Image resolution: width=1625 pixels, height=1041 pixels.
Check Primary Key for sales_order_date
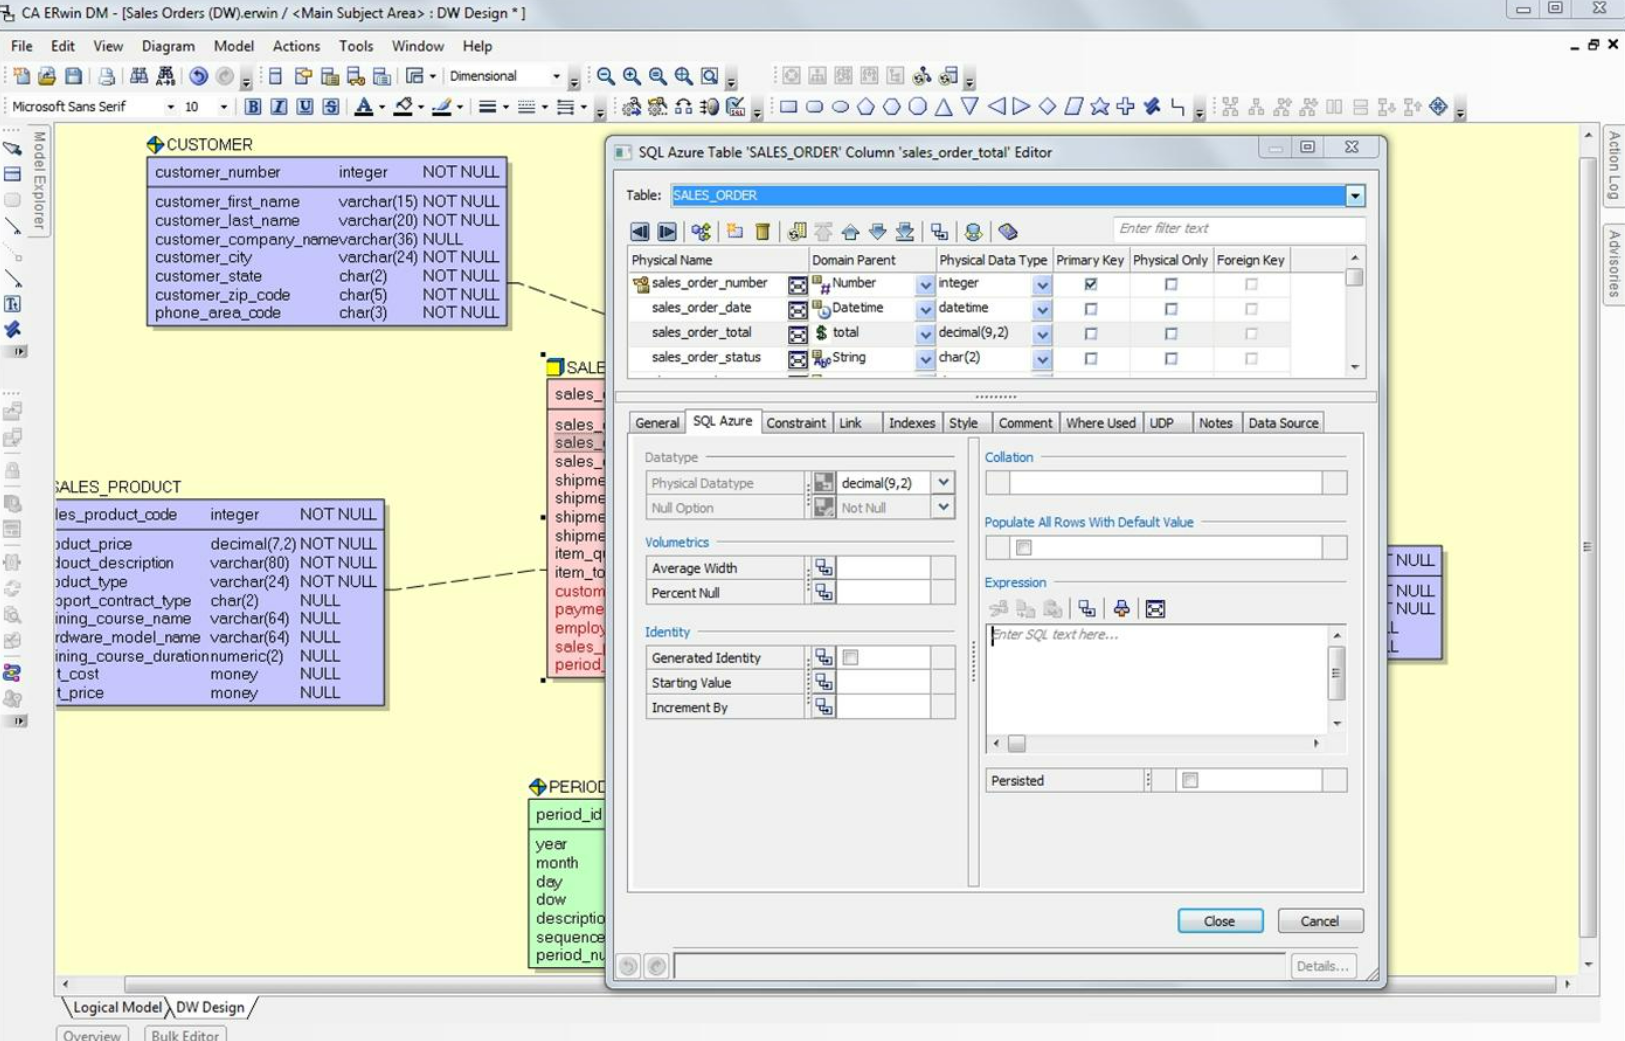[1091, 309]
